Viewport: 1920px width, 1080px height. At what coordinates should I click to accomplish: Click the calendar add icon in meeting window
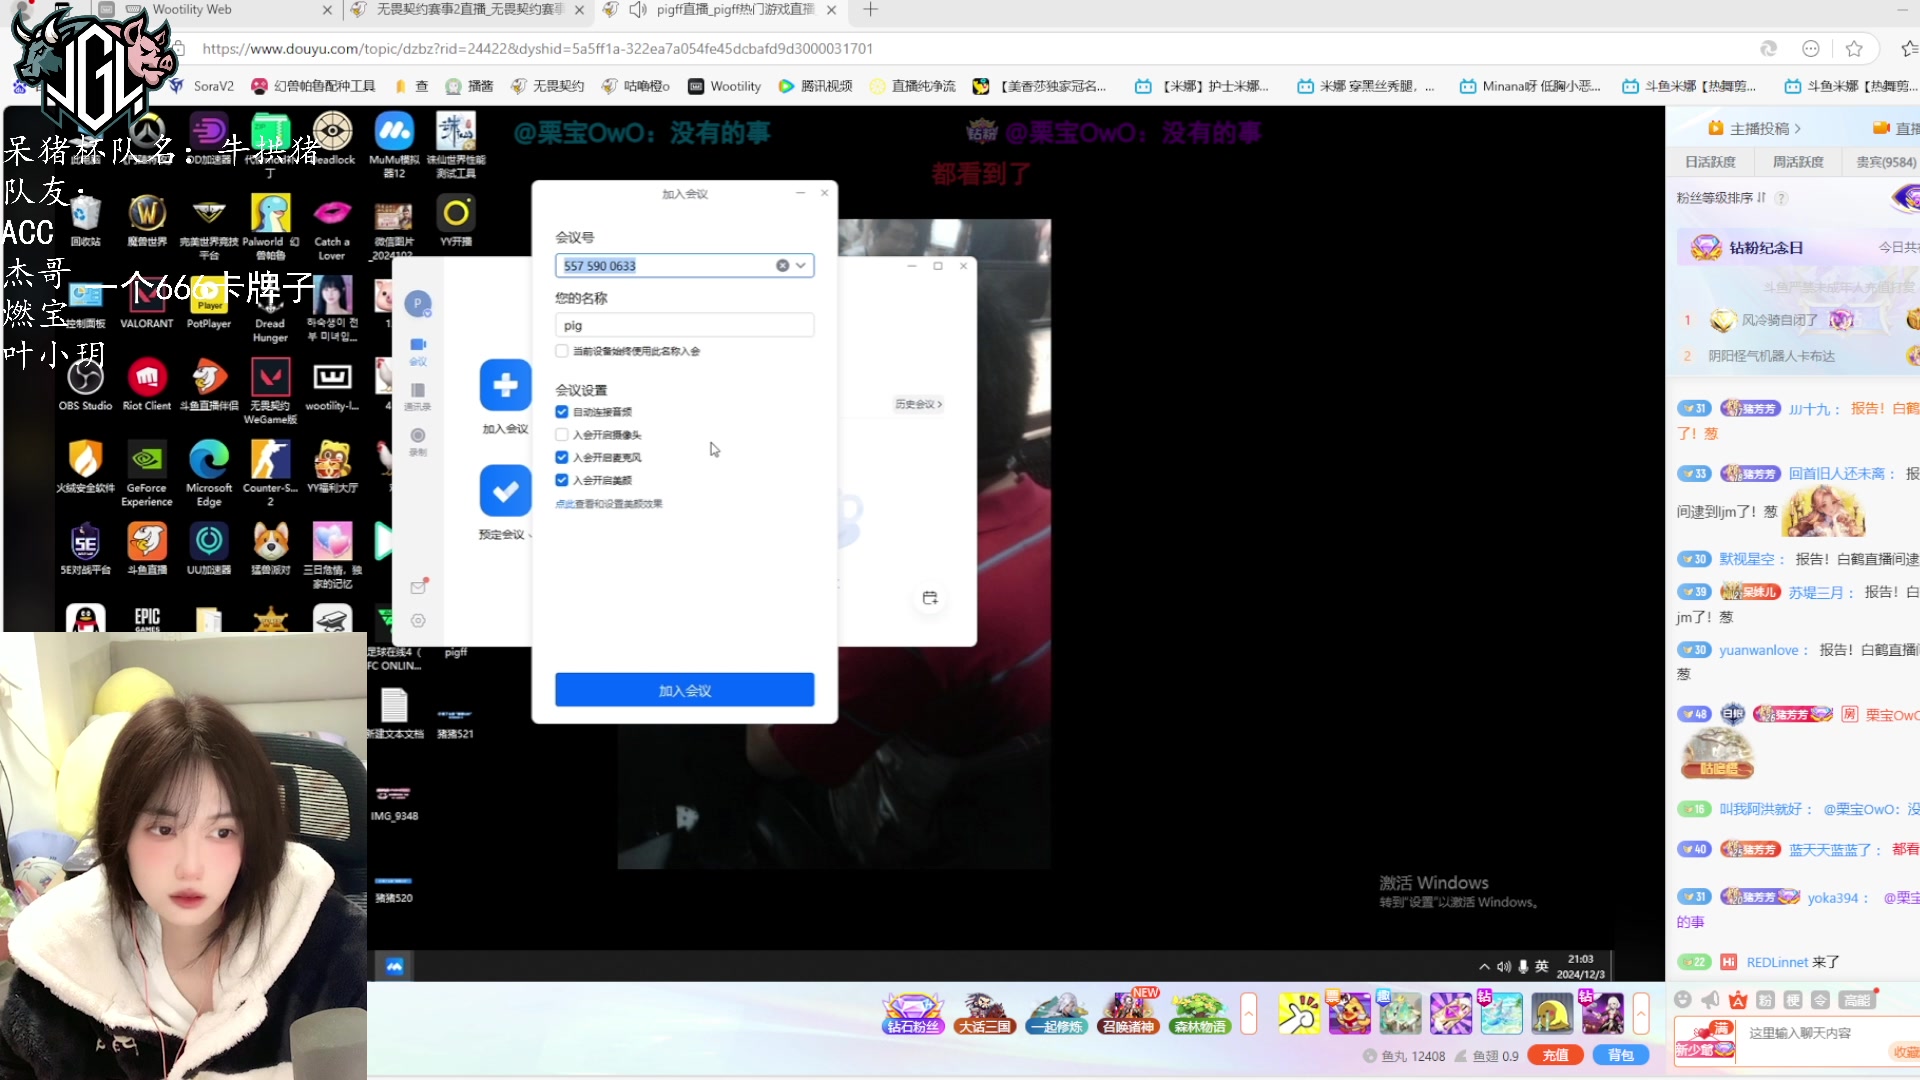[x=930, y=598]
